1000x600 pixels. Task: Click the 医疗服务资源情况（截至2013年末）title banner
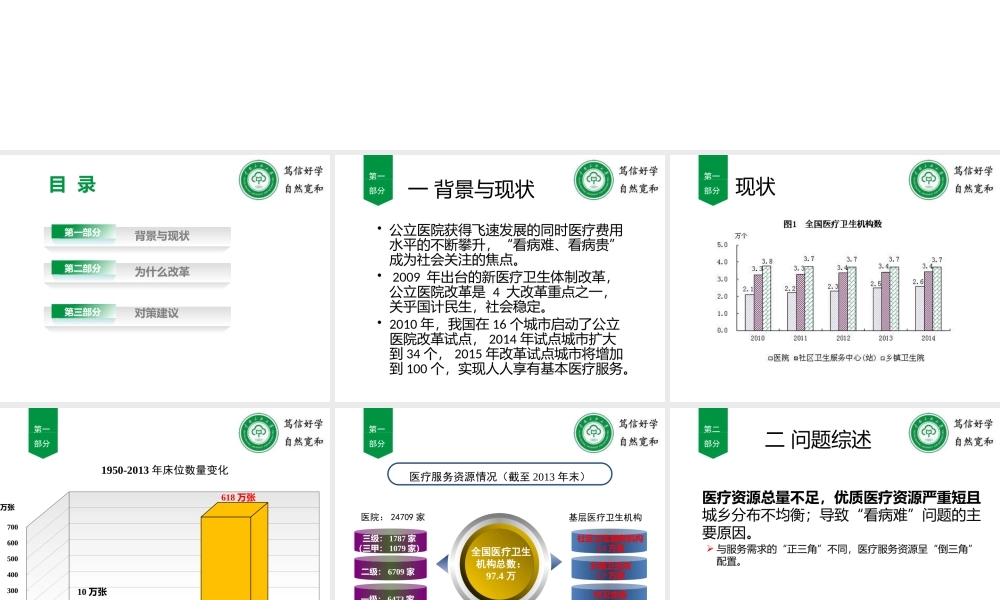[x=499, y=475]
